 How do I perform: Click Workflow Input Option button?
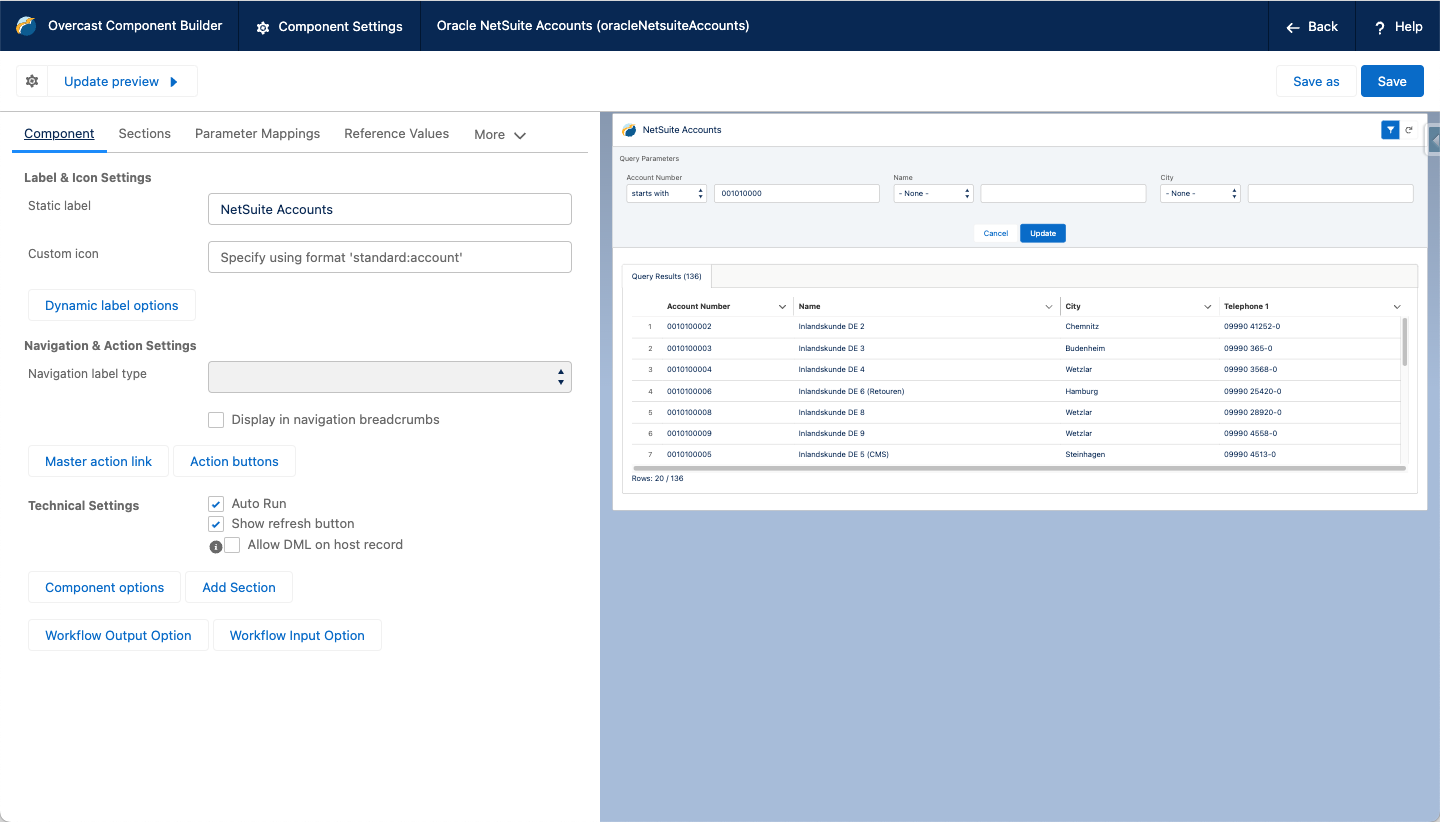(x=297, y=636)
